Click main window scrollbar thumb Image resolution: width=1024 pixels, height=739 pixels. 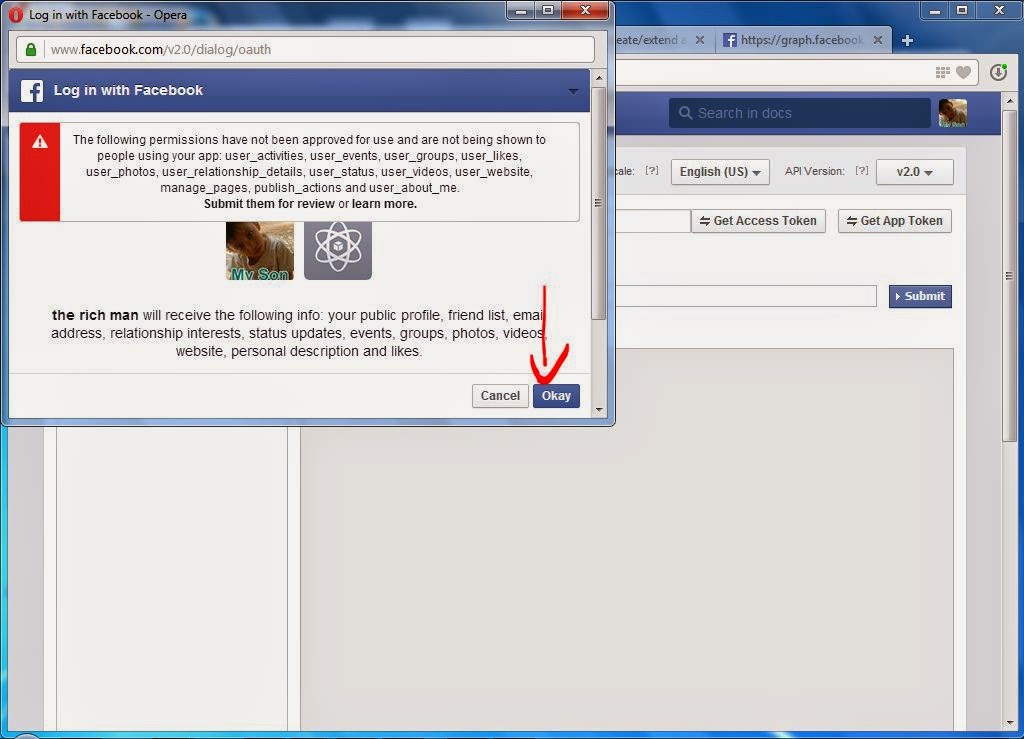tap(1010, 276)
